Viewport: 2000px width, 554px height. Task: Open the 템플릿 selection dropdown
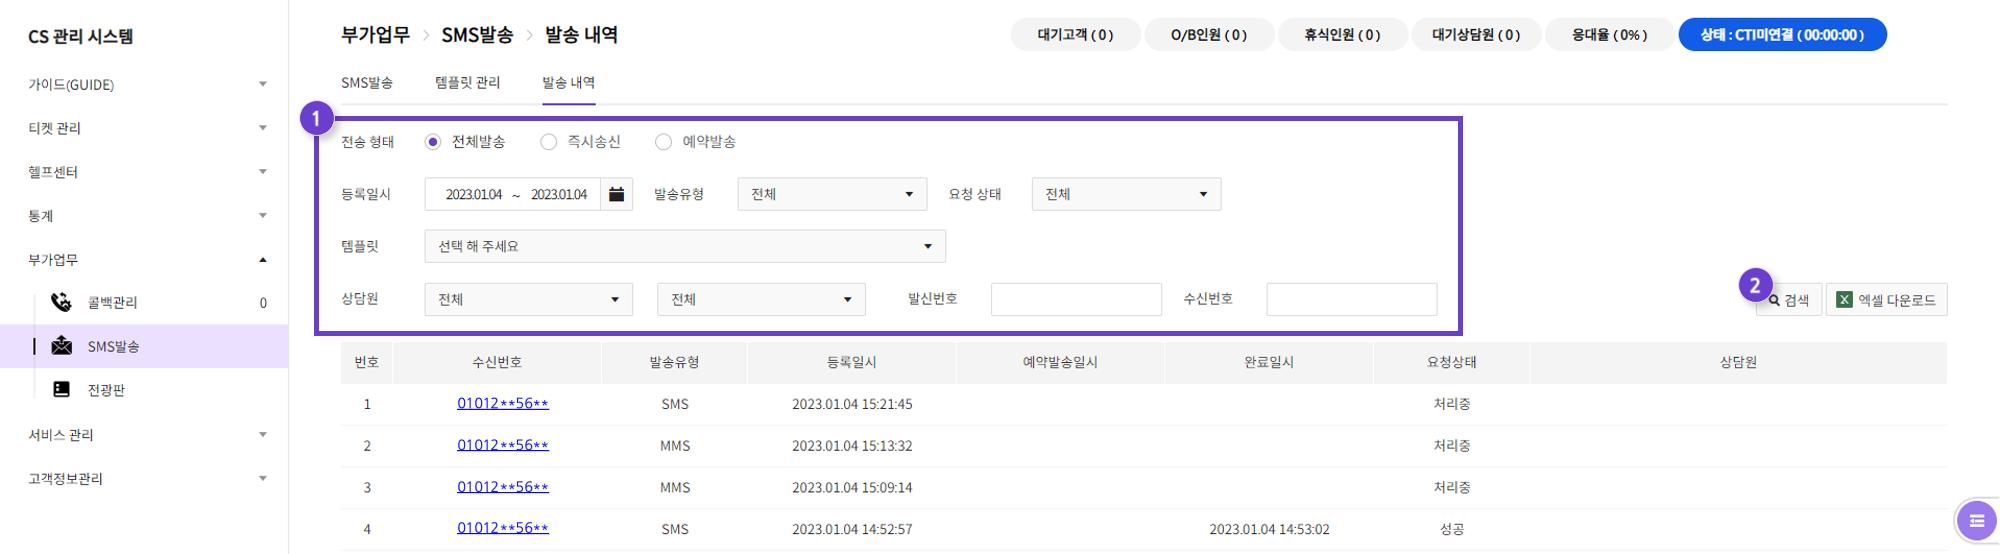(684, 246)
